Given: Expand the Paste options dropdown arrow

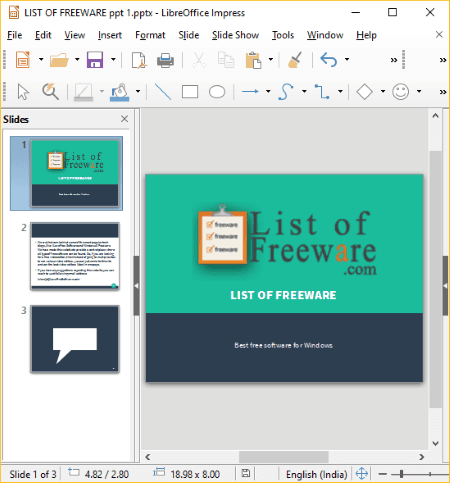Looking at the screenshot, I should (x=271, y=60).
